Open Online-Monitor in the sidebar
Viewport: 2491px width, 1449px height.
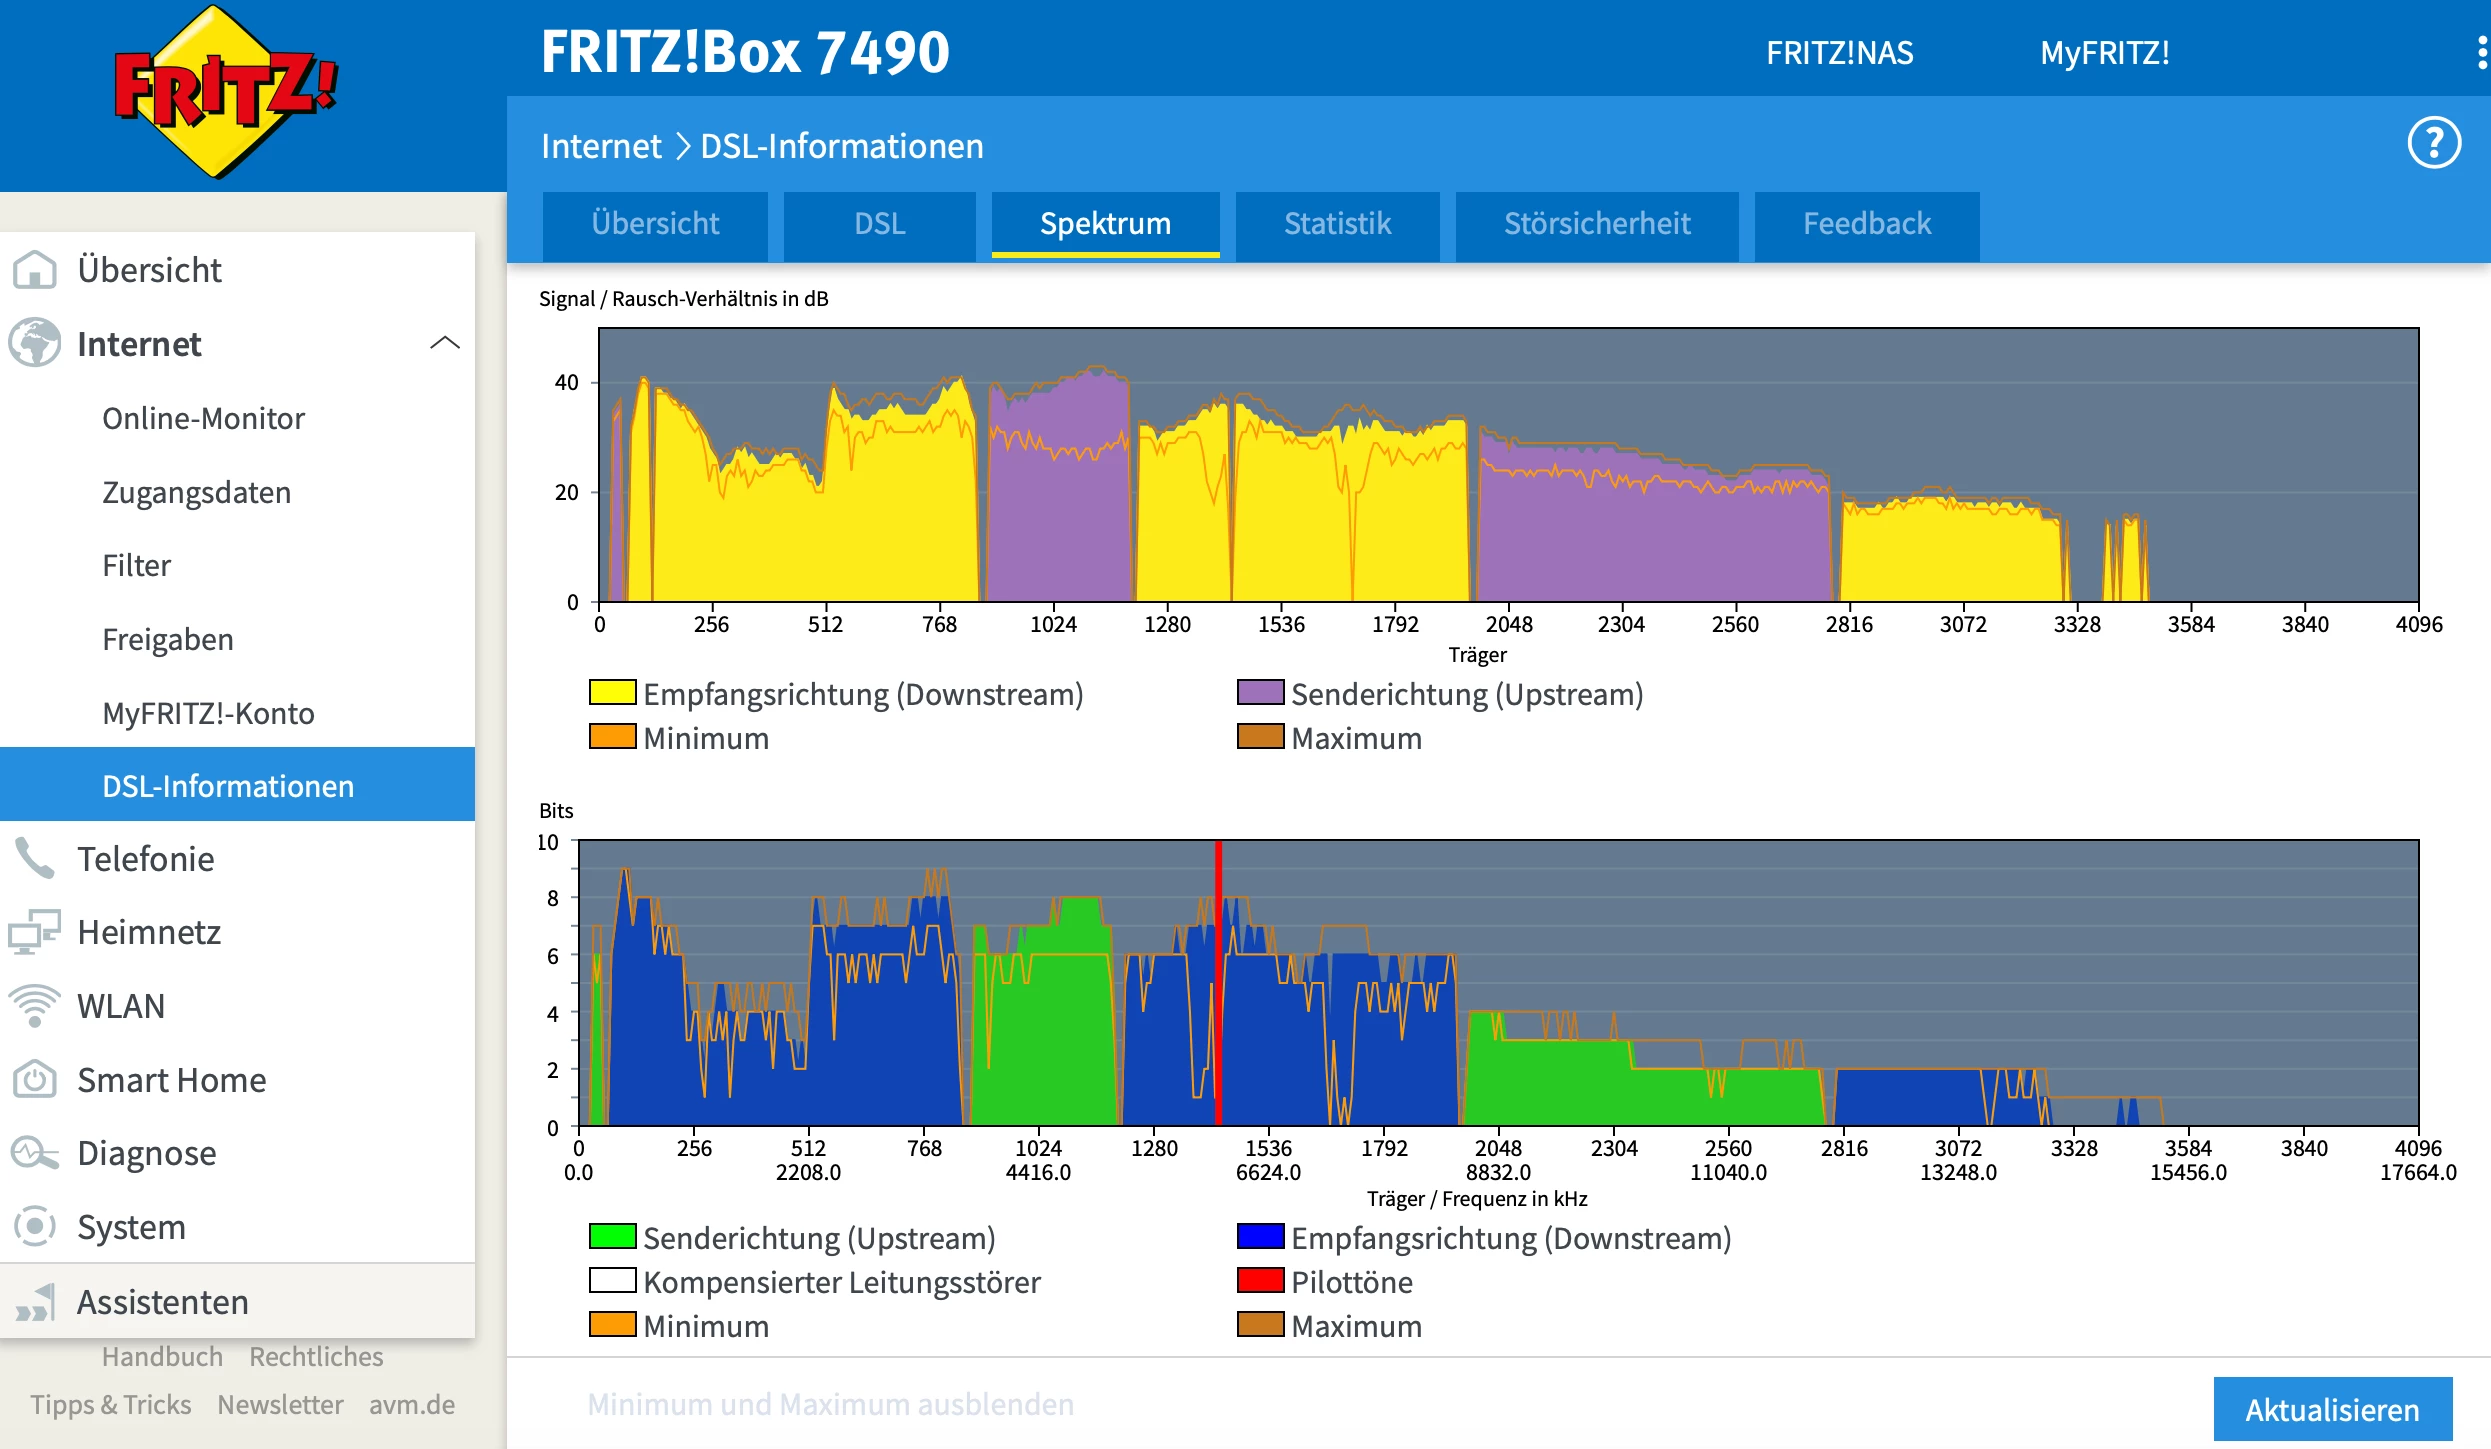pyautogui.click(x=203, y=418)
